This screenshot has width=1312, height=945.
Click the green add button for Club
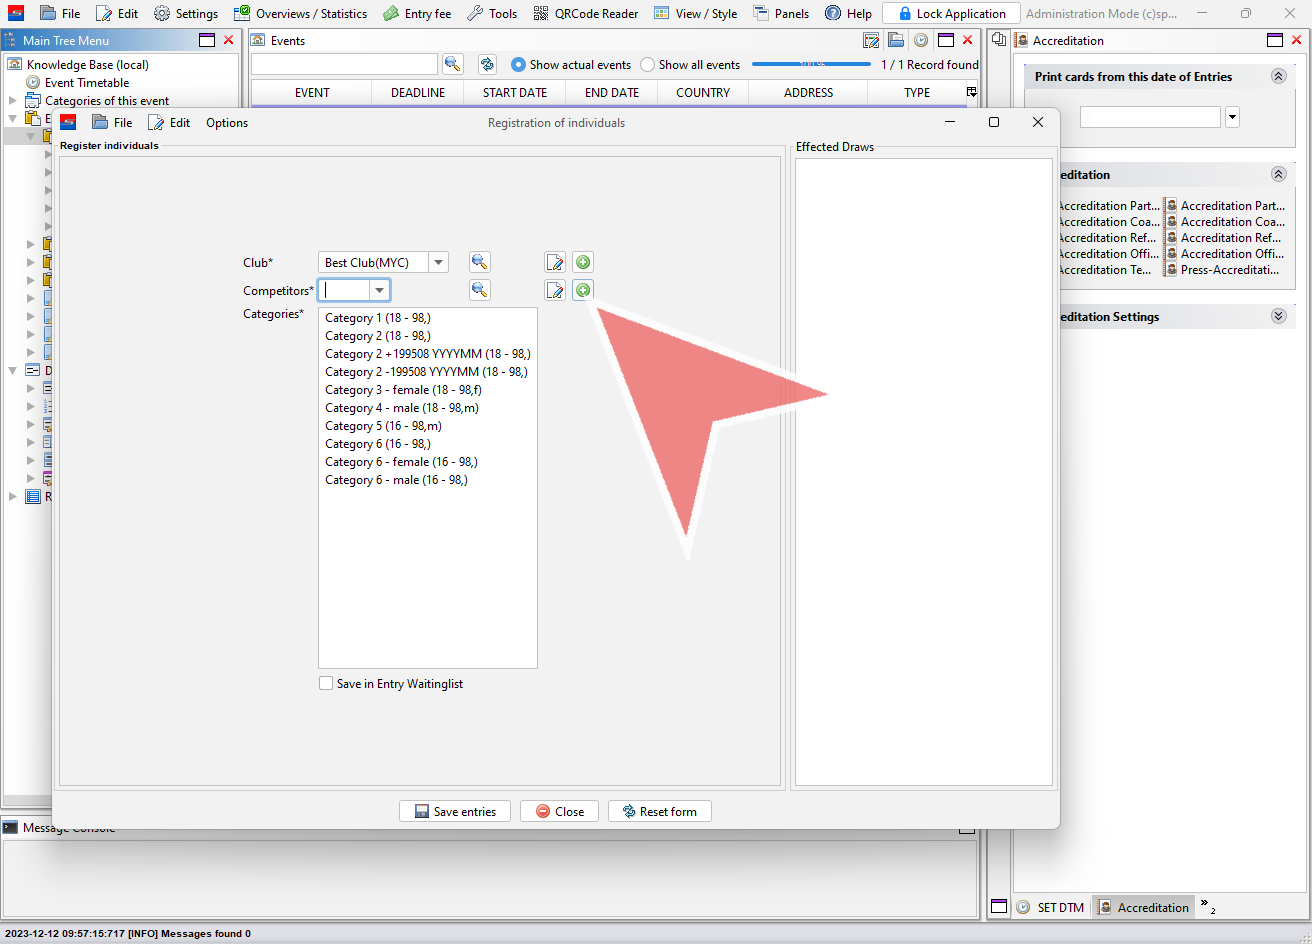583,262
